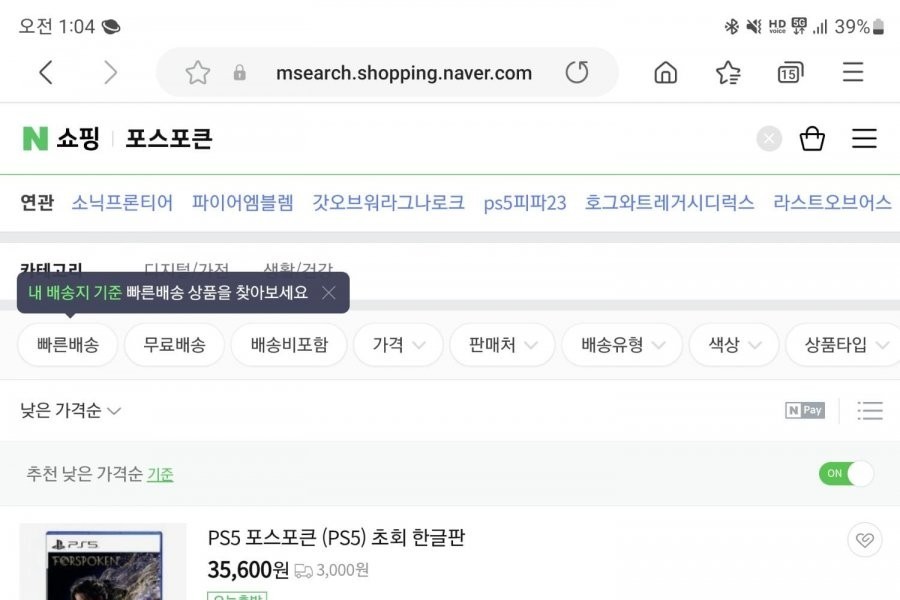This screenshot has height=600, width=900.
Task: Tap the browser back arrow
Action: click(46, 72)
